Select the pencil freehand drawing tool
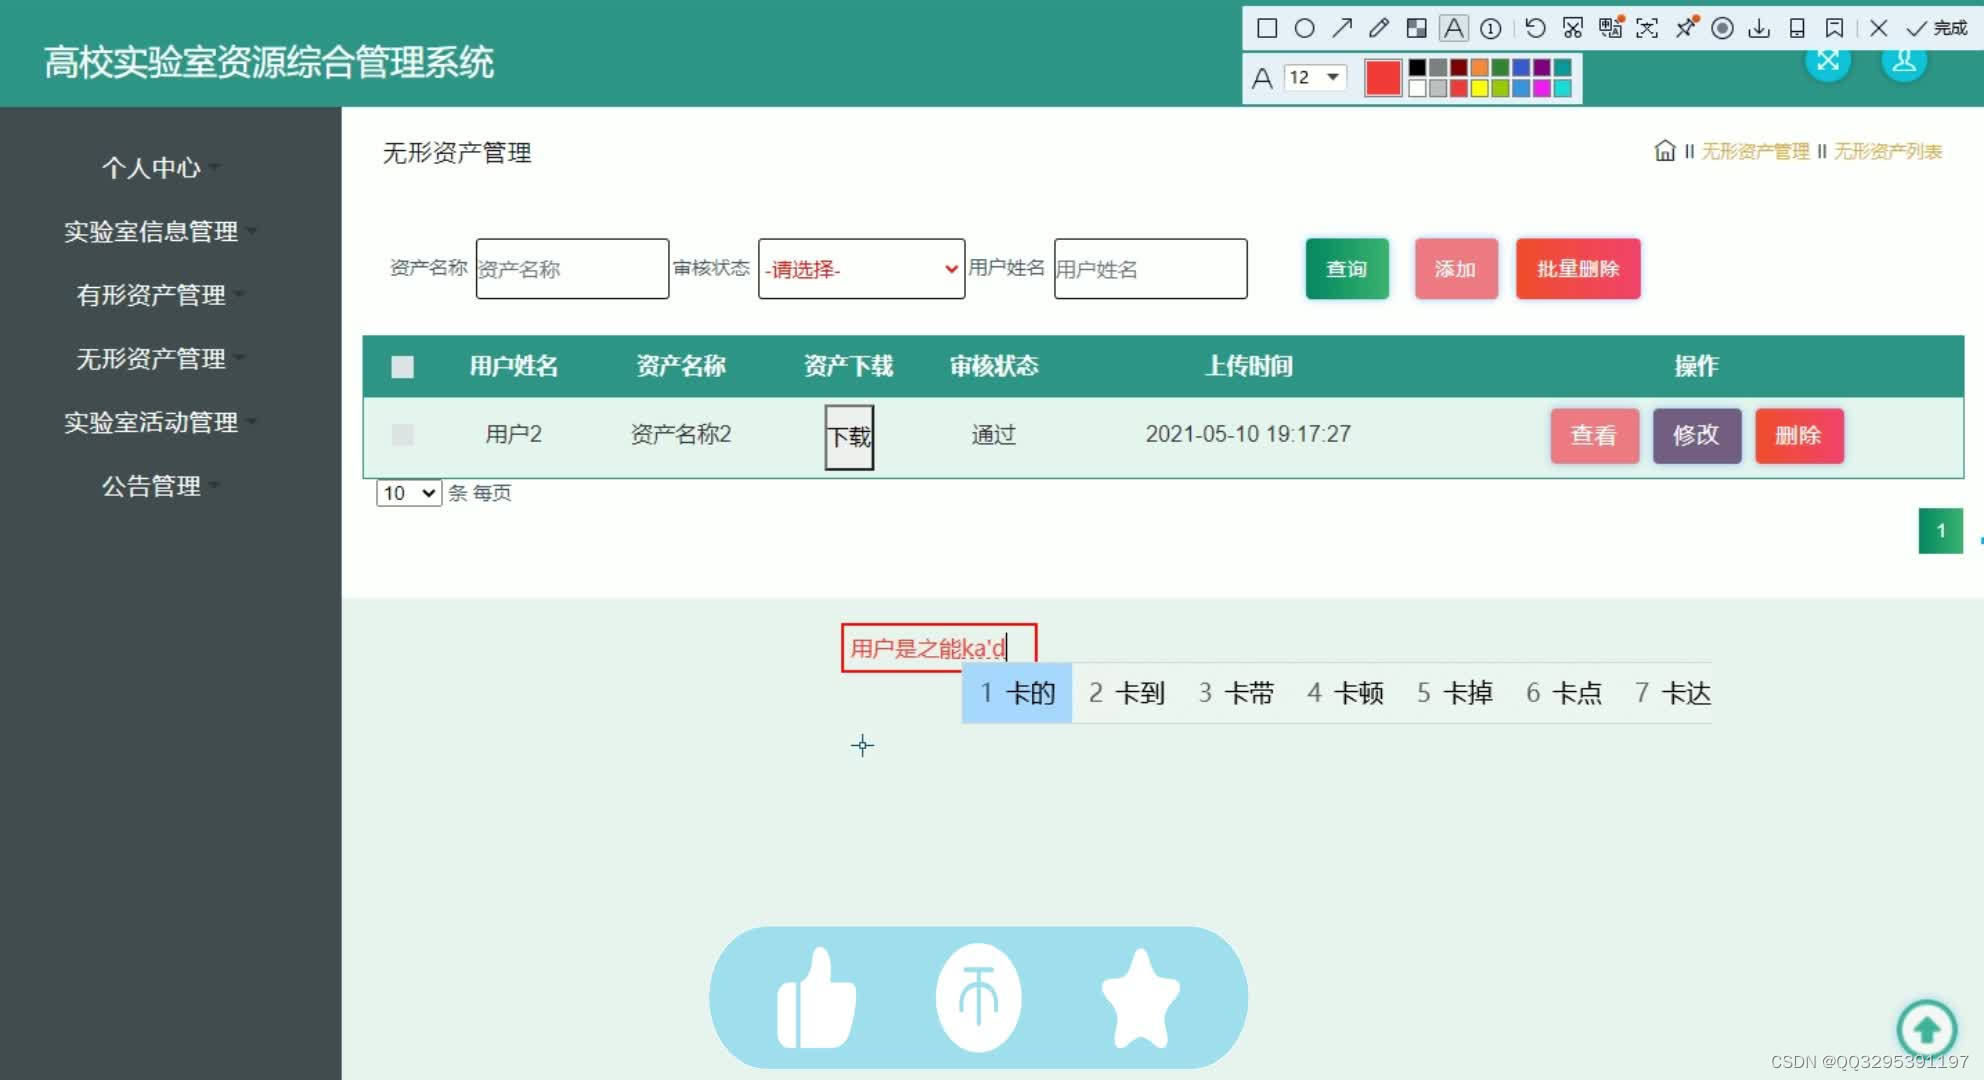1984x1080 pixels. 1379,28
